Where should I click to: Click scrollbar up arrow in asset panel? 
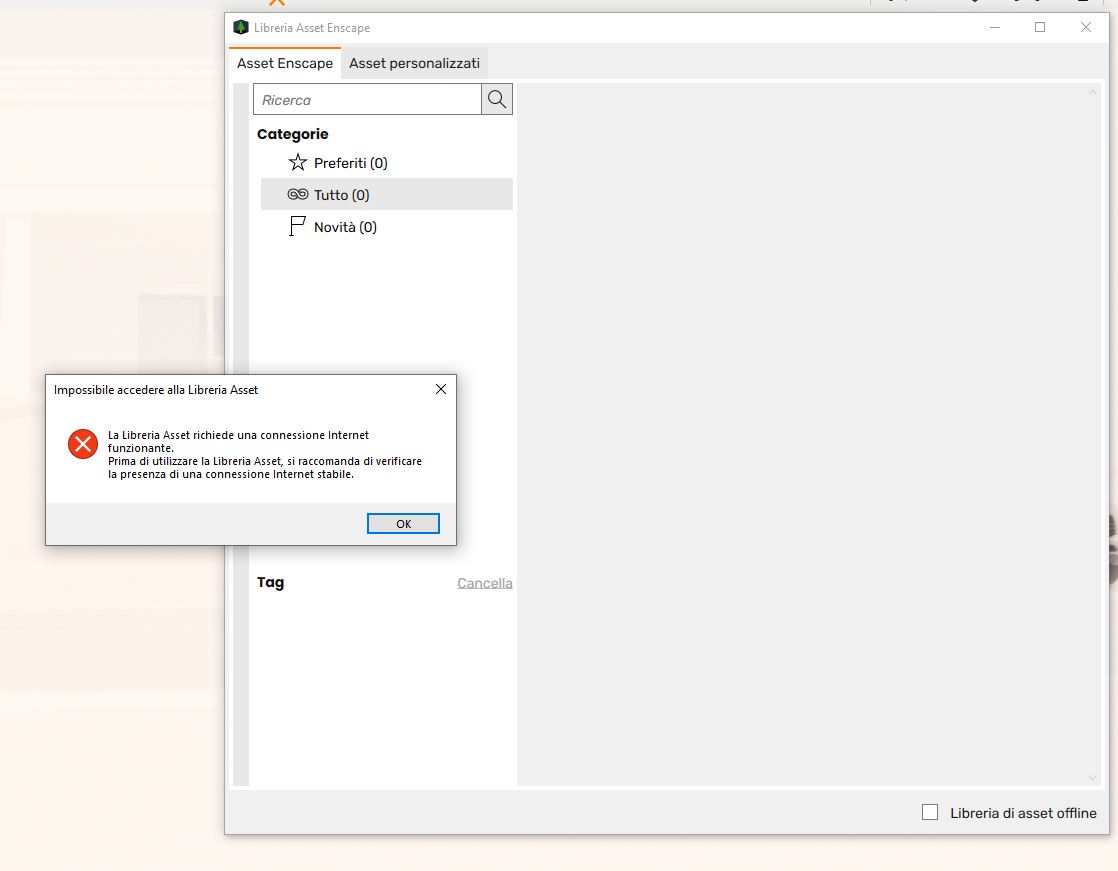pos(1092,93)
